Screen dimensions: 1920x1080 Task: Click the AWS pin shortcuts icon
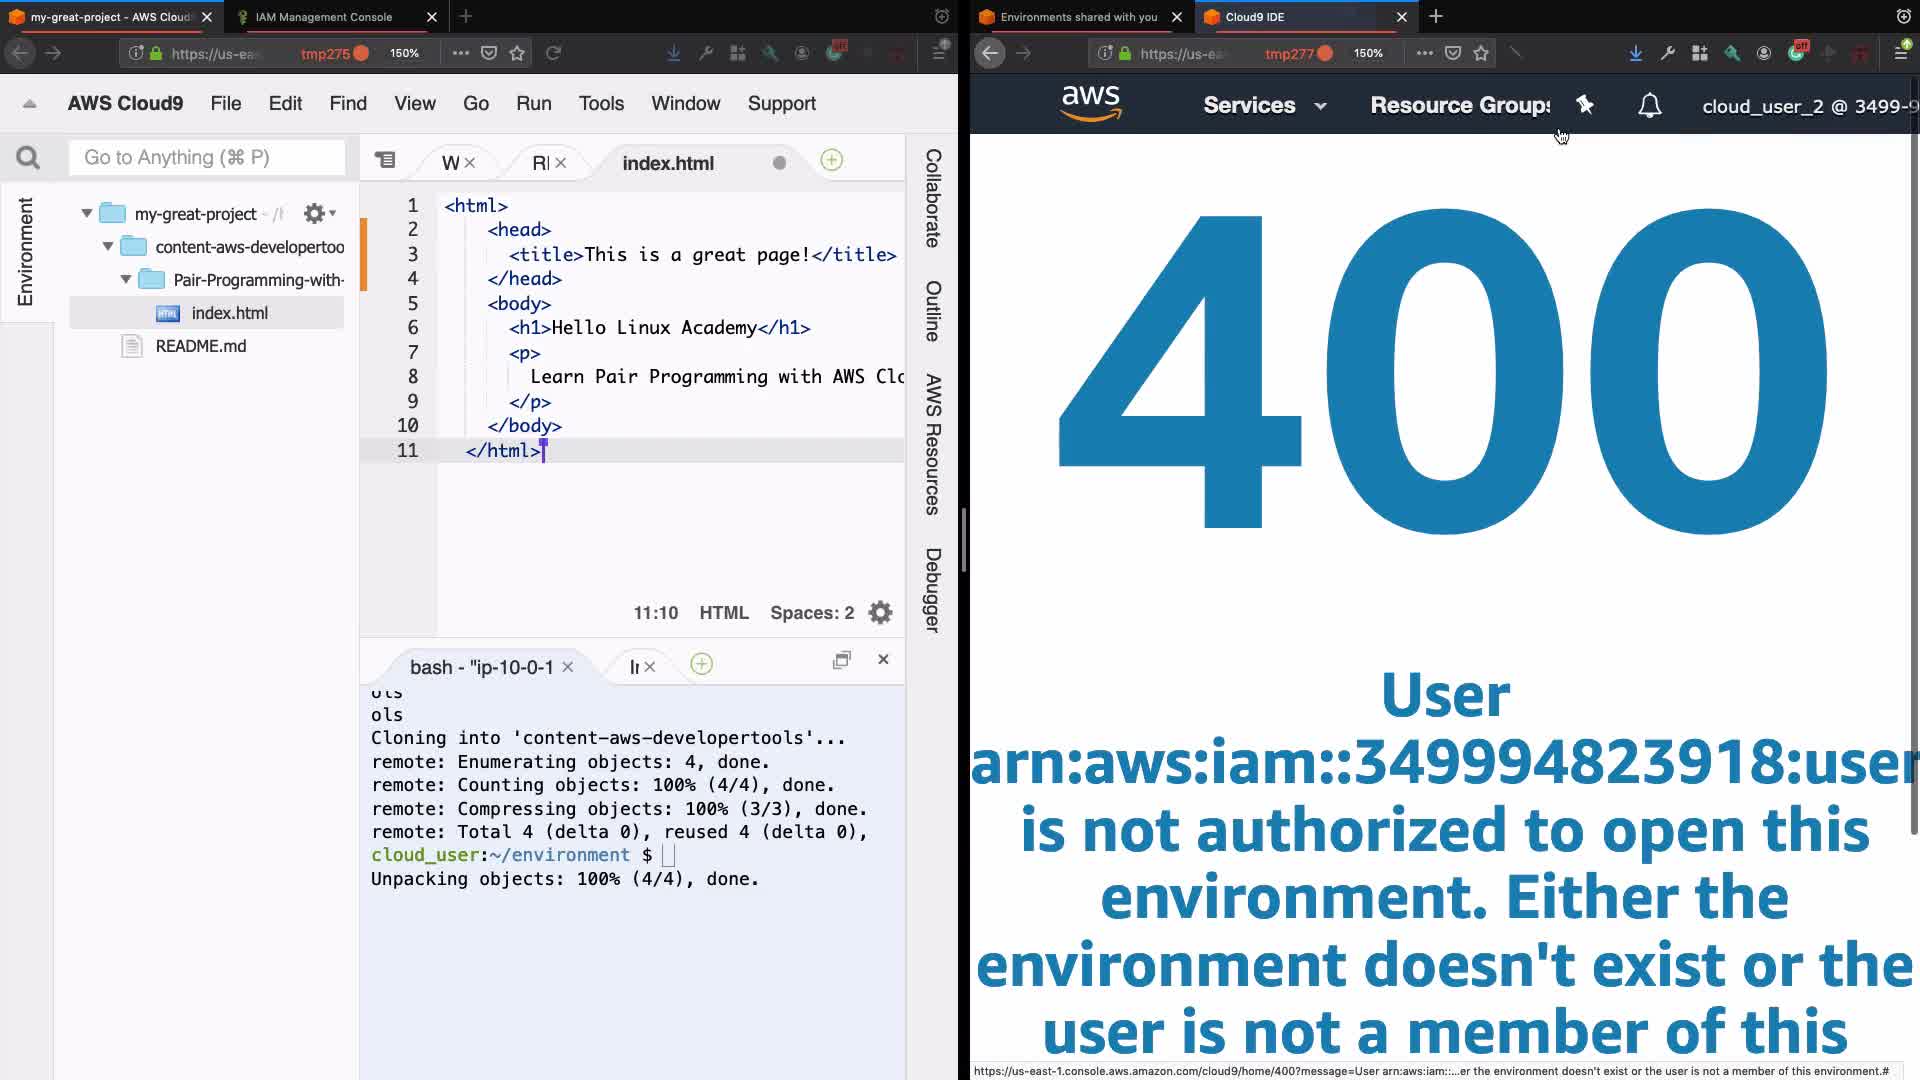[1585, 105]
